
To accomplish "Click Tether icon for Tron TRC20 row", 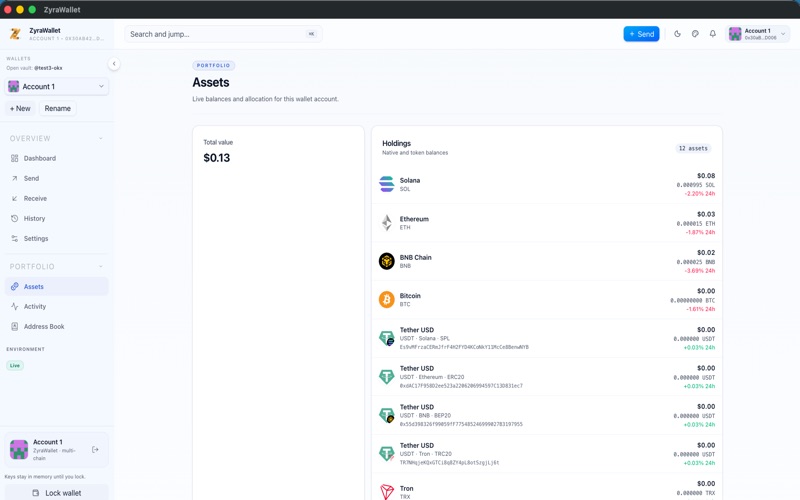I will 386,454.
